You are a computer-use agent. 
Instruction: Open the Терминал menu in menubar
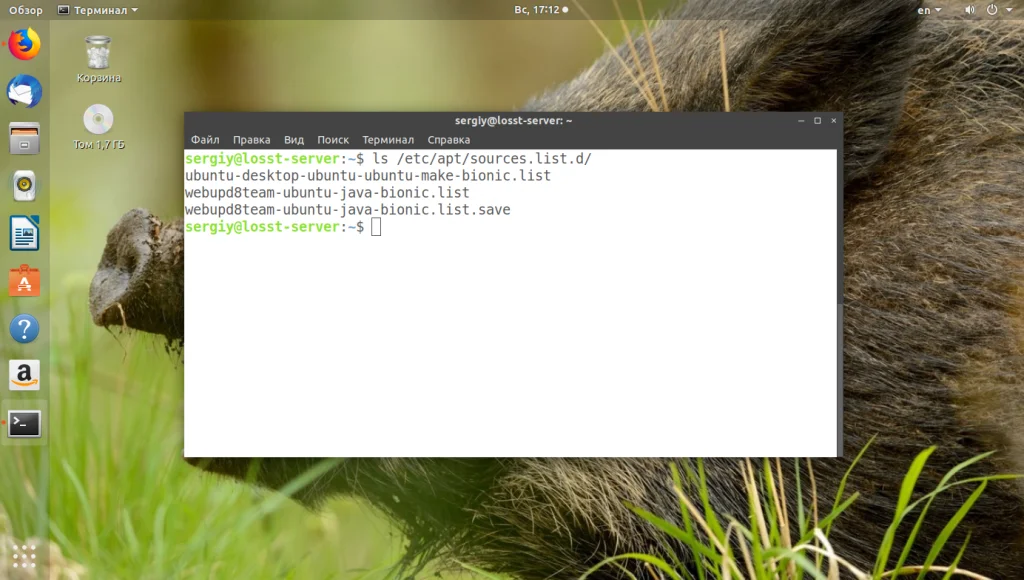[x=388, y=140]
